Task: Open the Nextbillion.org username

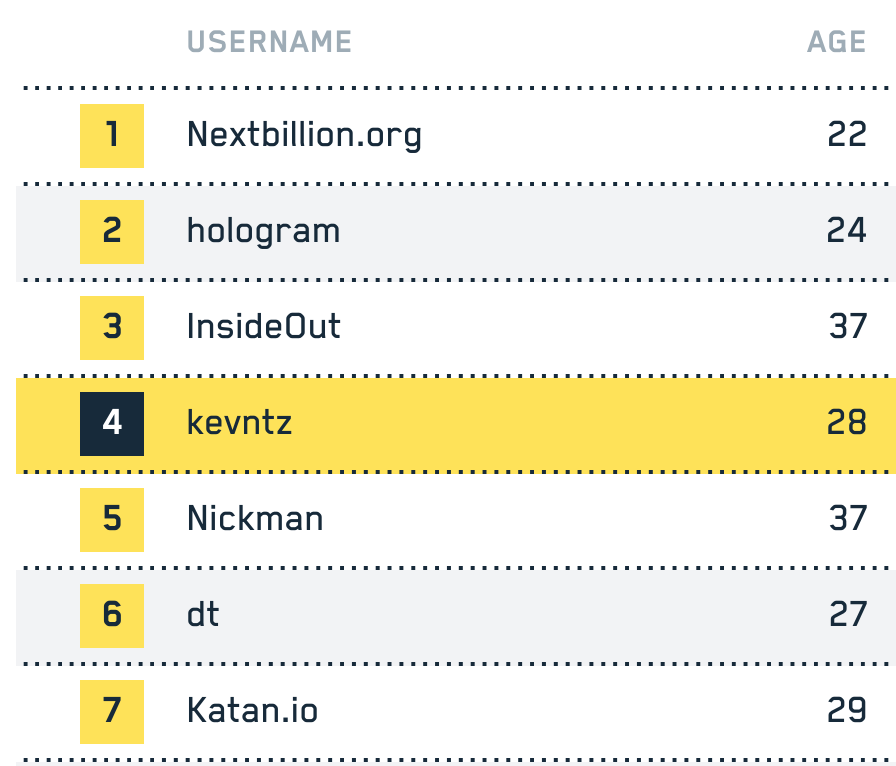Action: coord(304,135)
